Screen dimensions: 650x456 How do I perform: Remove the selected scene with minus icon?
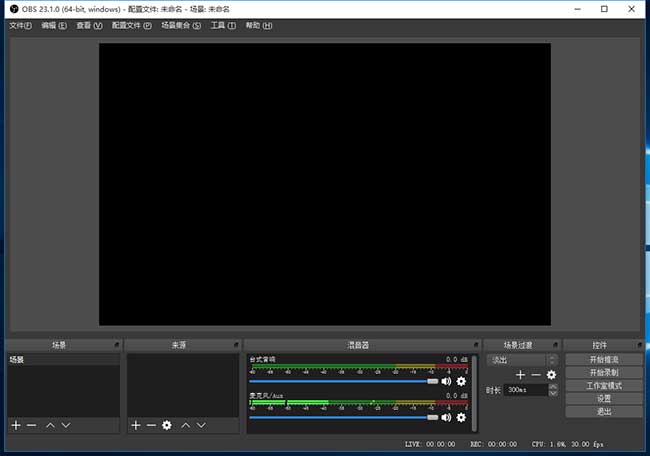click(31, 425)
